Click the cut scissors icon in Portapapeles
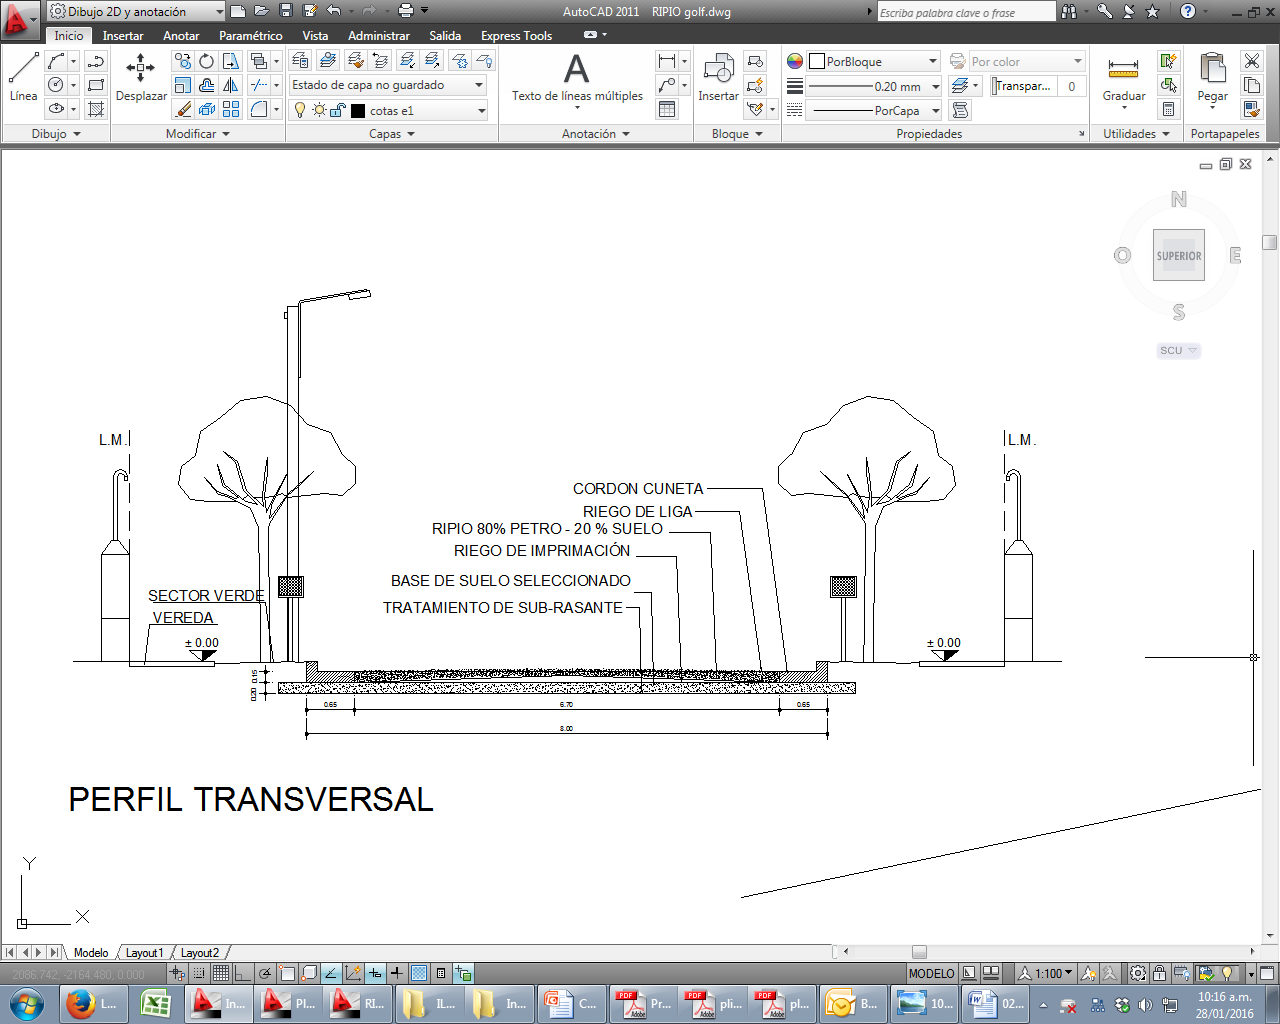Viewport: 1280px width, 1024px height. pos(1251,61)
